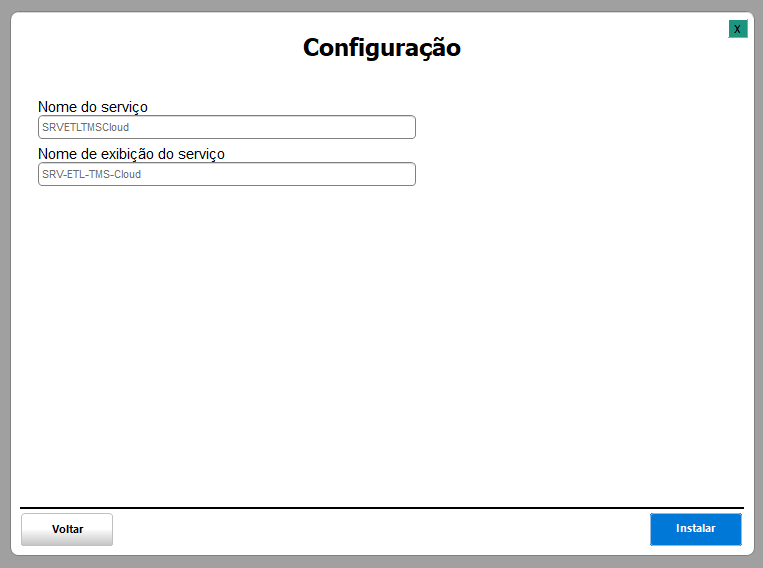Dismiss the installer using the green X
Image resolution: width=763 pixels, height=568 pixels.
[737, 29]
